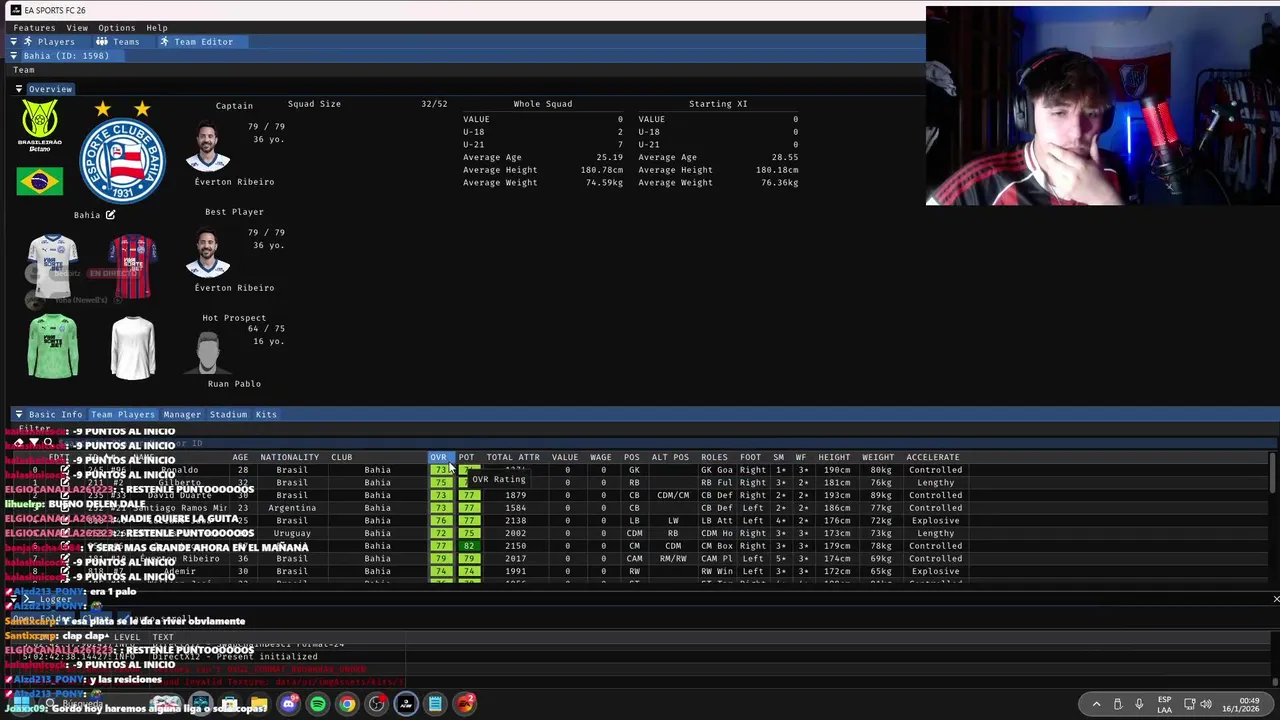Open OBS Studio from the taskbar
1280x720 pixels.
[x=376, y=704]
